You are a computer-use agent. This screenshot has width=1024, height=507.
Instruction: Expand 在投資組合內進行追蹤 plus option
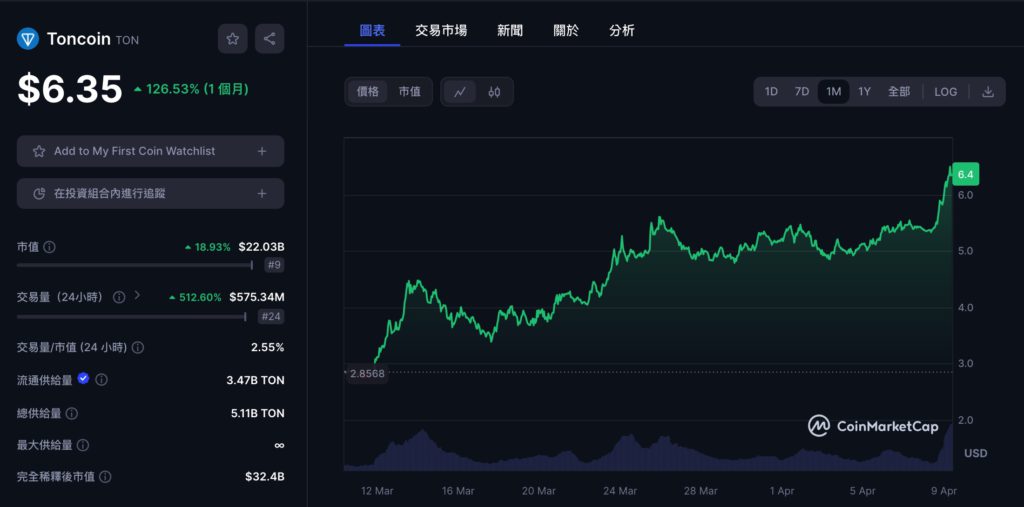pyautogui.click(x=261, y=193)
